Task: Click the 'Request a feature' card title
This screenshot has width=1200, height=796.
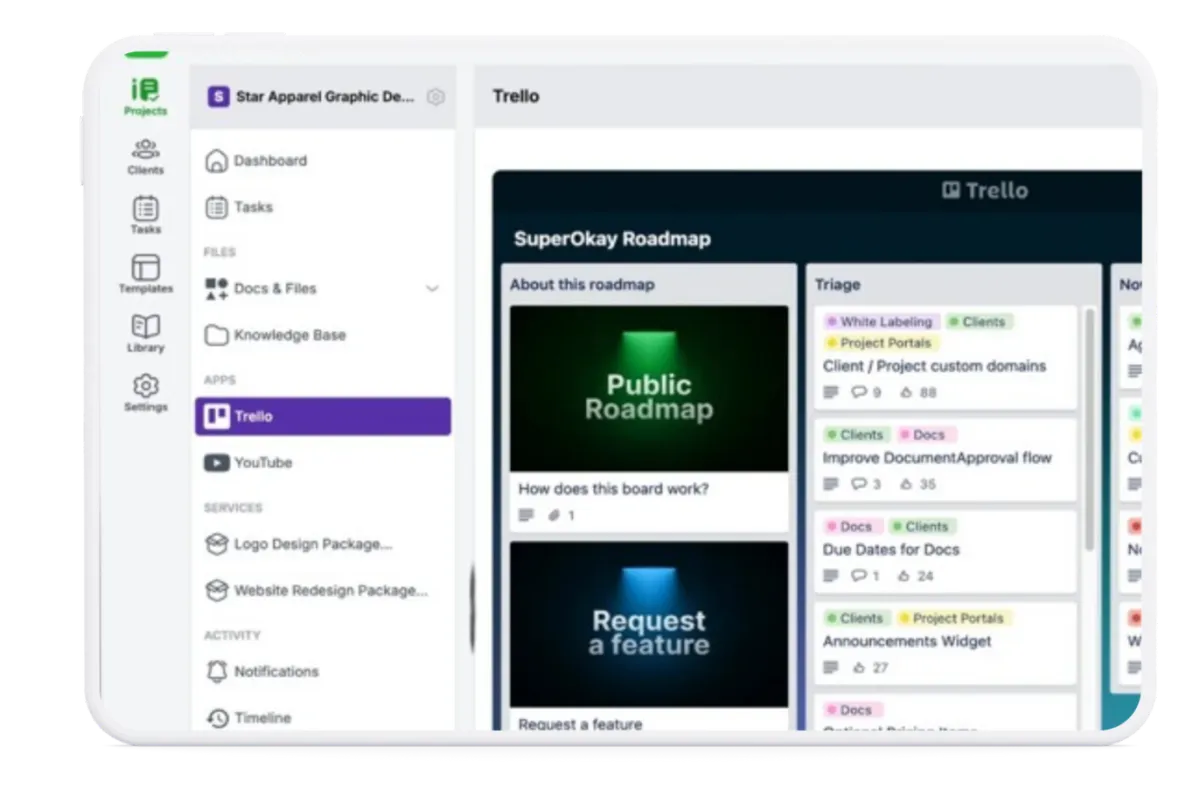Action: [x=580, y=724]
